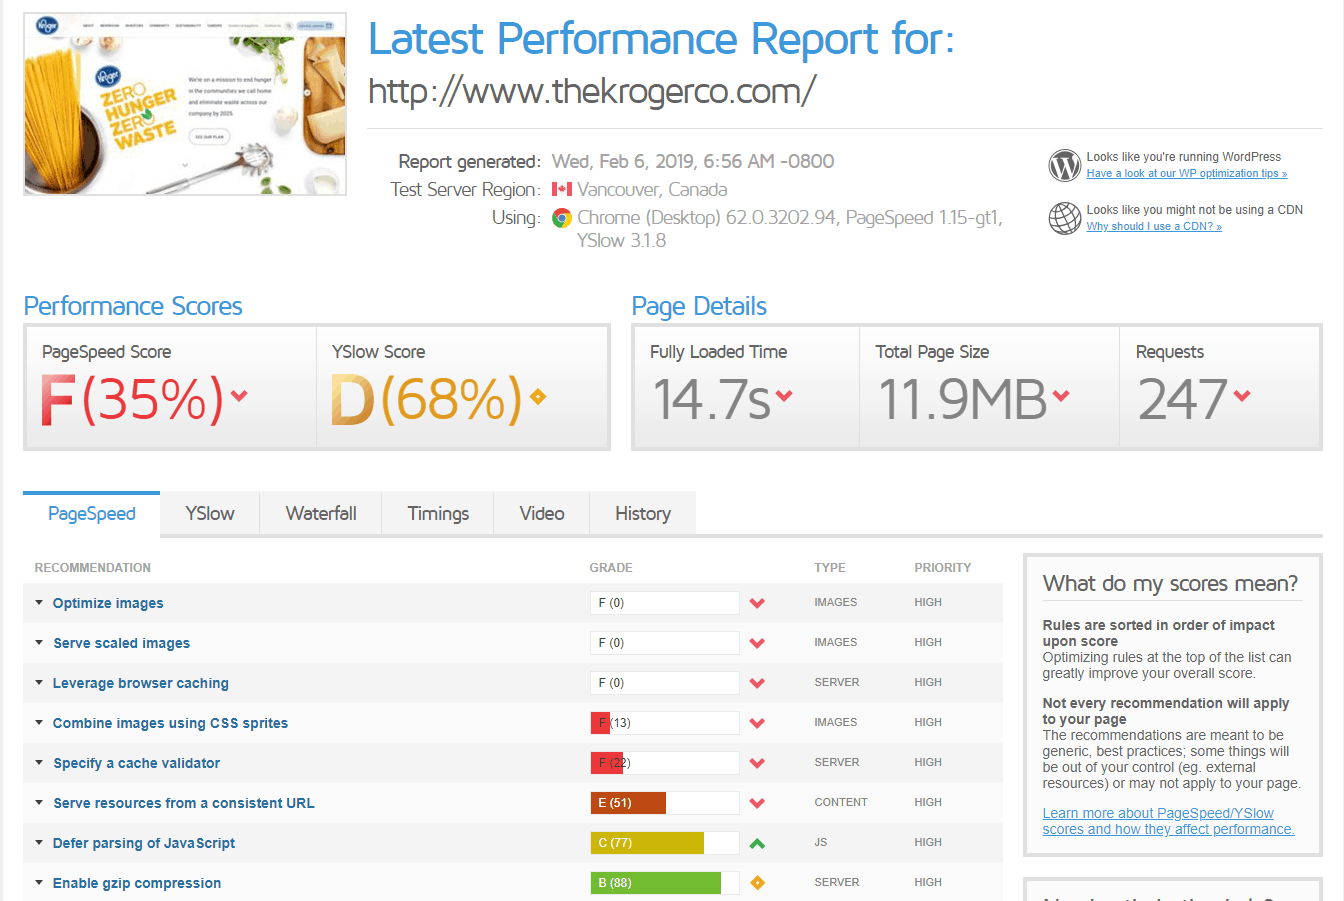
Task: Click Serve resources consistent URL trend arrow
Action: tap(757, 803)
